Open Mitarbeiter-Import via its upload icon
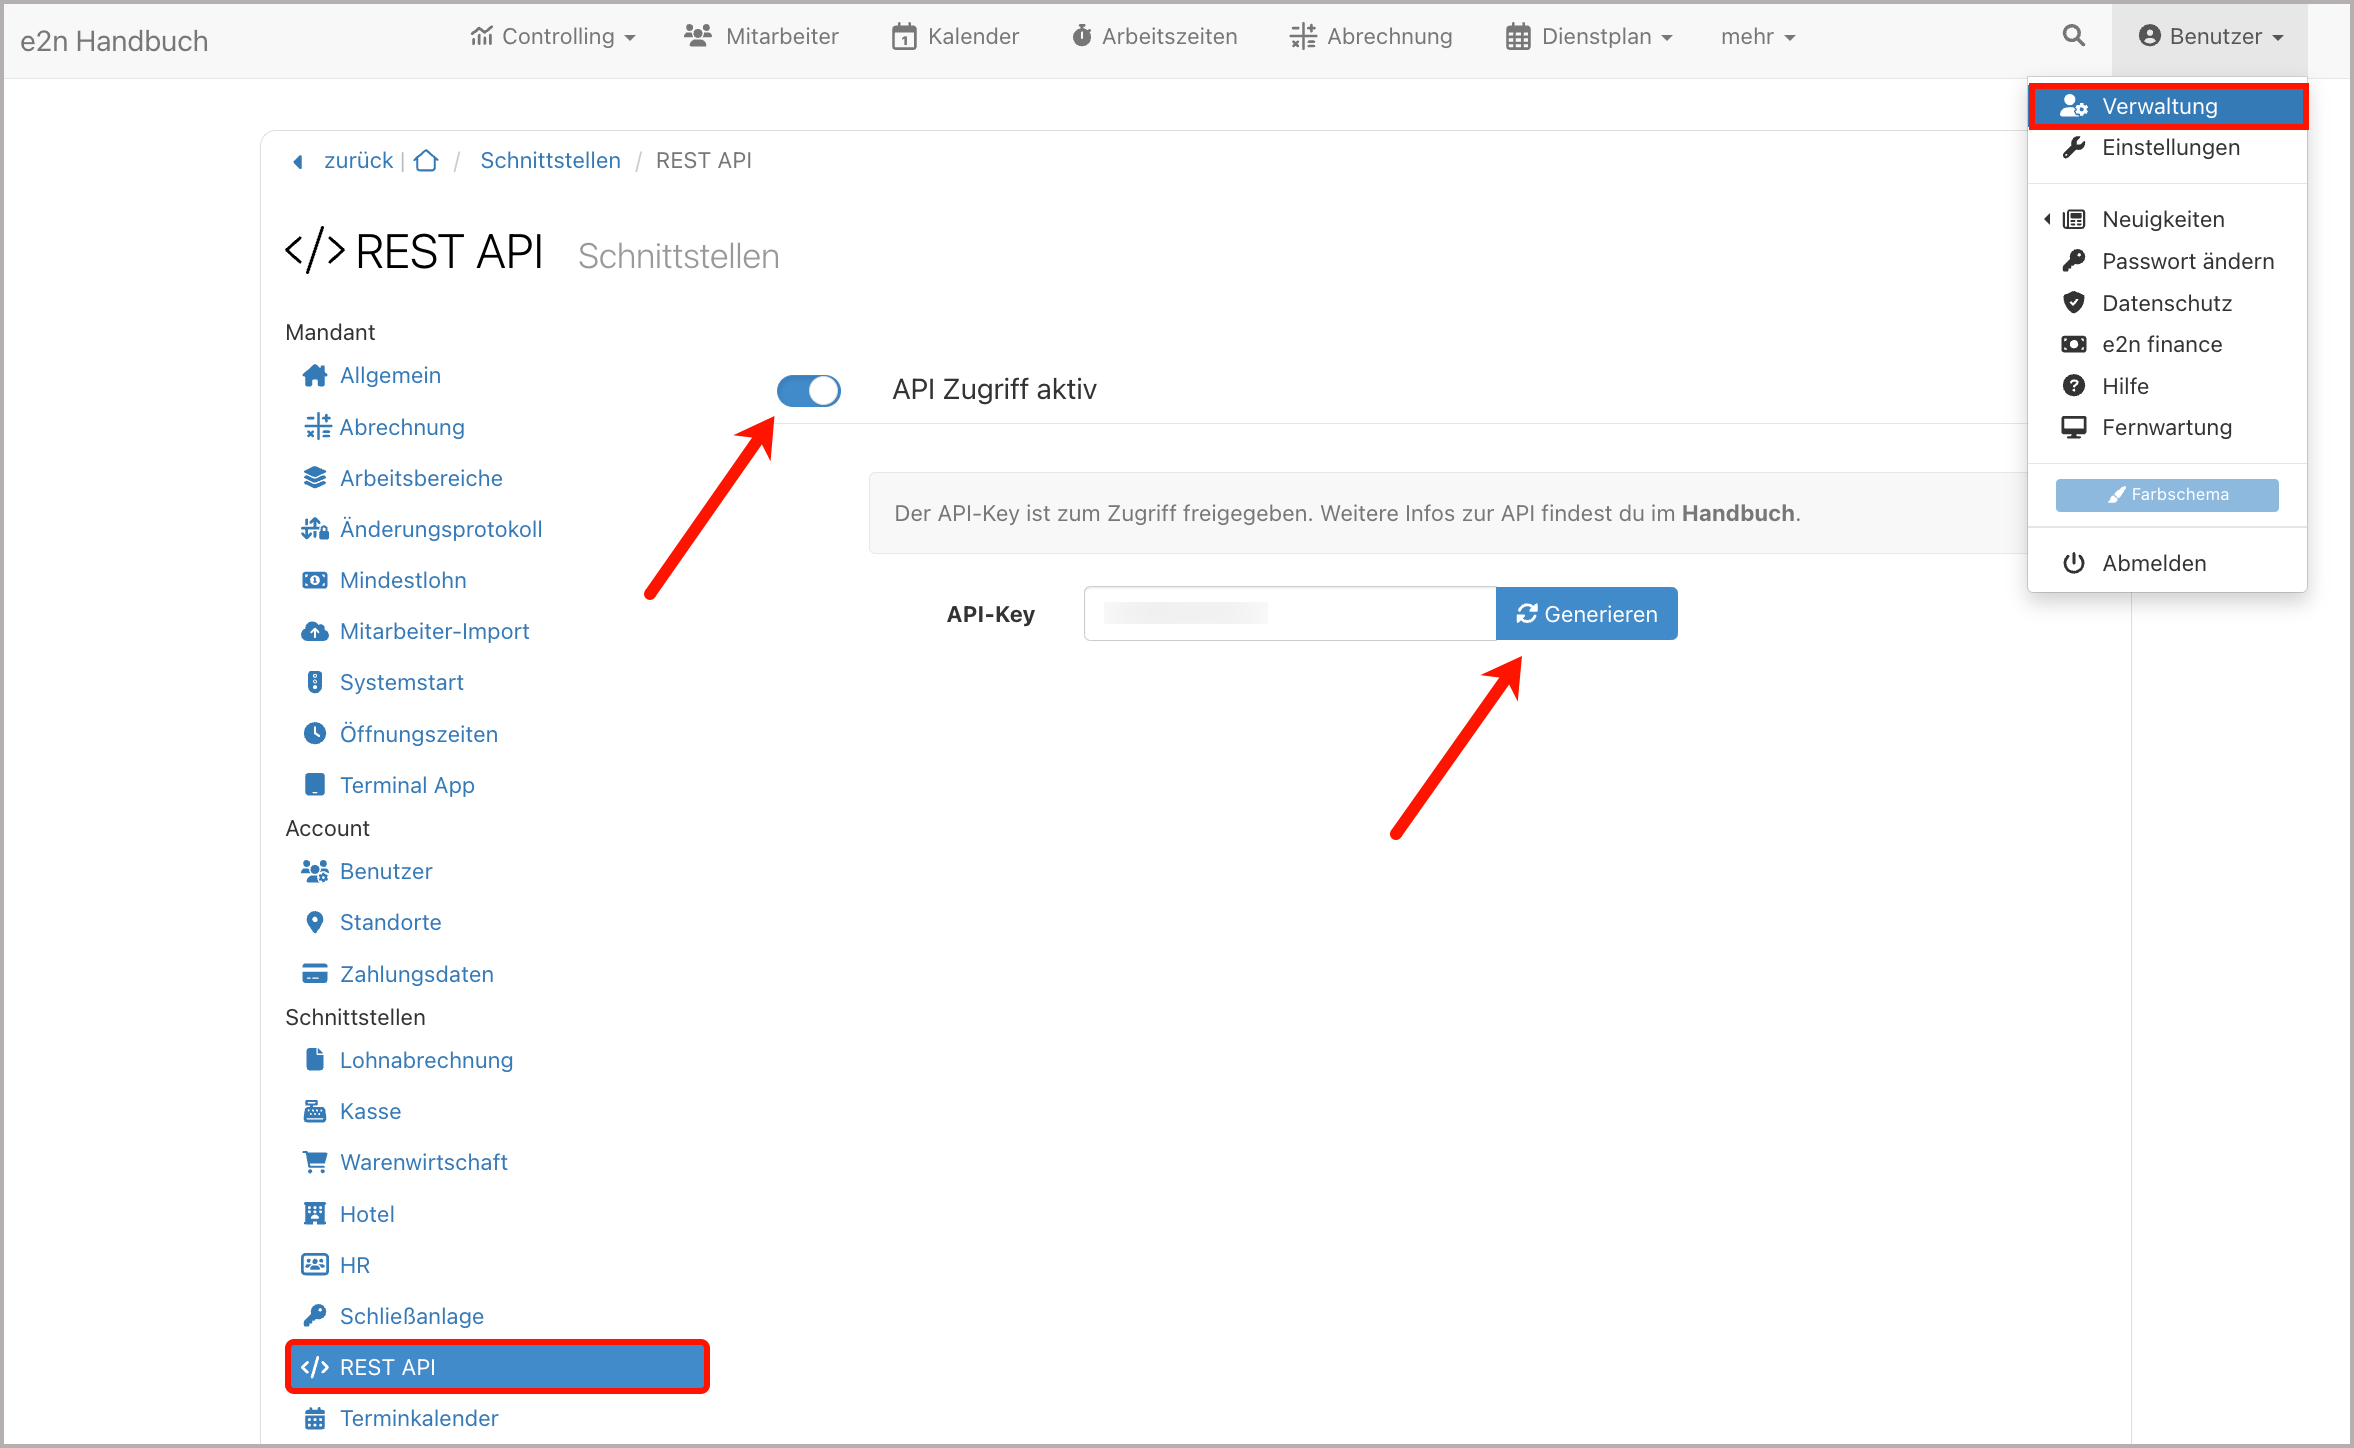The height and width of the screenshot is (1448, 2354). pos(315,631)
